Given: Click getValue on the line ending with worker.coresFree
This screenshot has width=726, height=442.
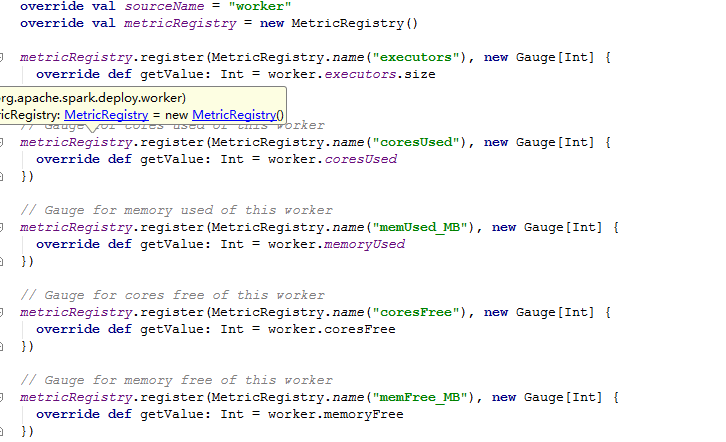Looking at the screenshot, I should 172,330.
